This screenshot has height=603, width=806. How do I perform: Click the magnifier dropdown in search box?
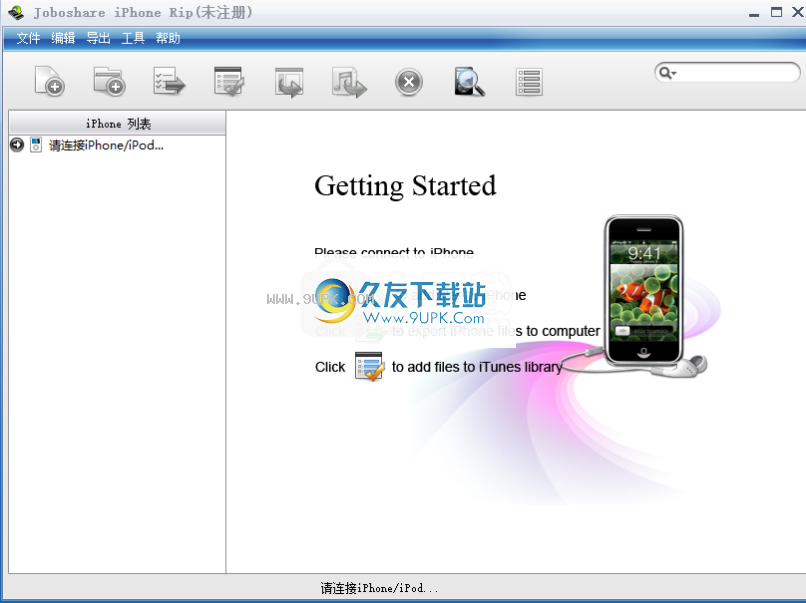pyautogui.click(x=667, y=73)
